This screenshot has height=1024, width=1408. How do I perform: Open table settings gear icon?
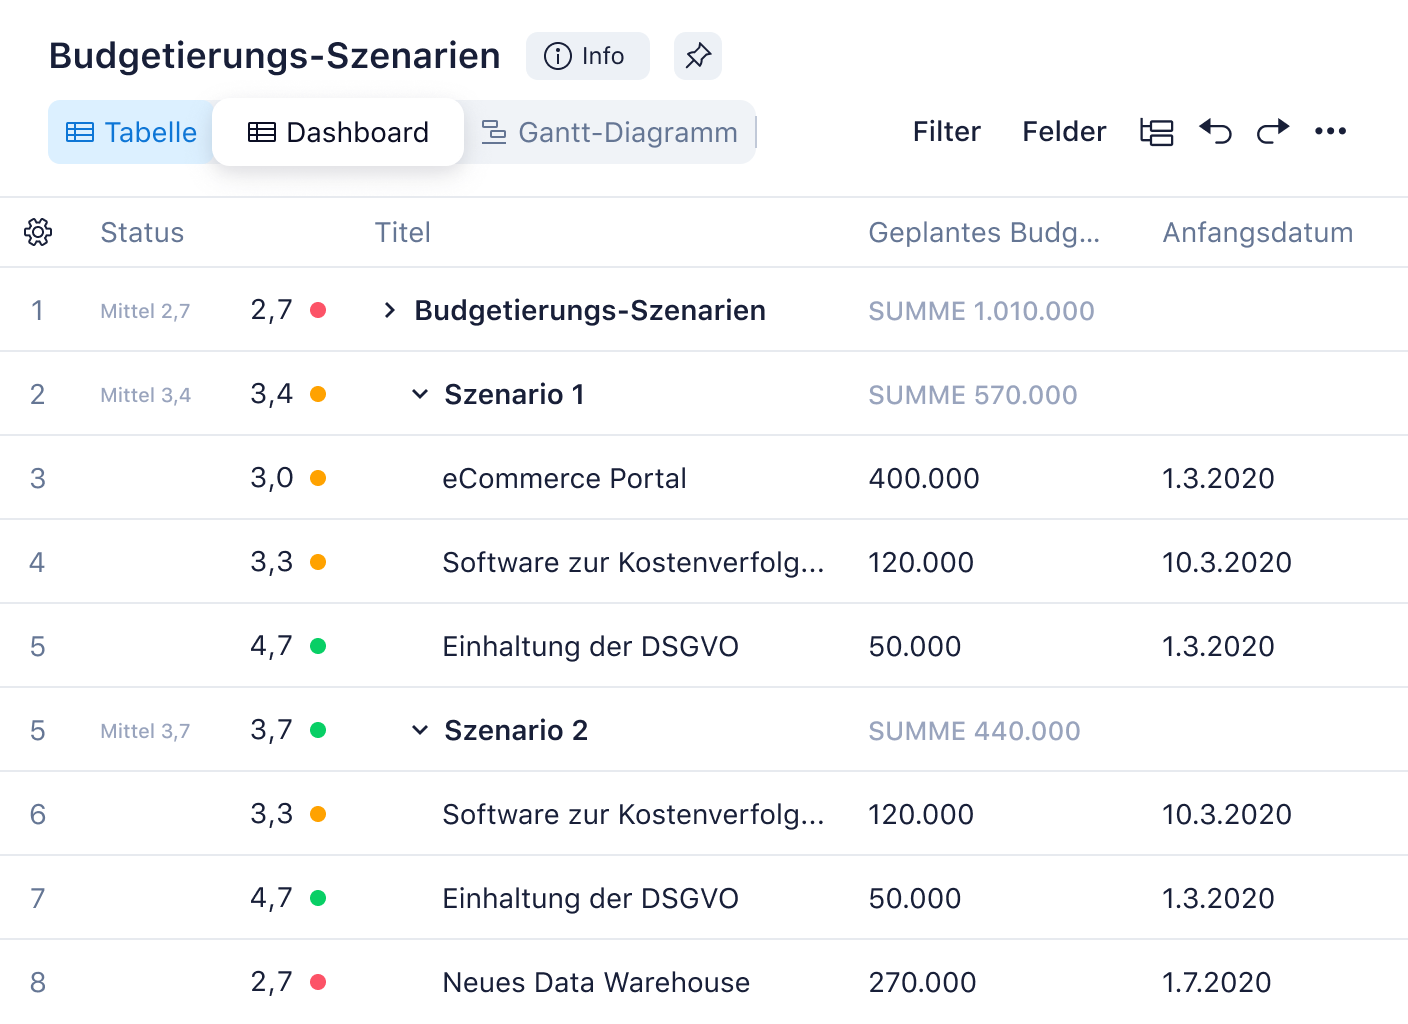point(38,232)
